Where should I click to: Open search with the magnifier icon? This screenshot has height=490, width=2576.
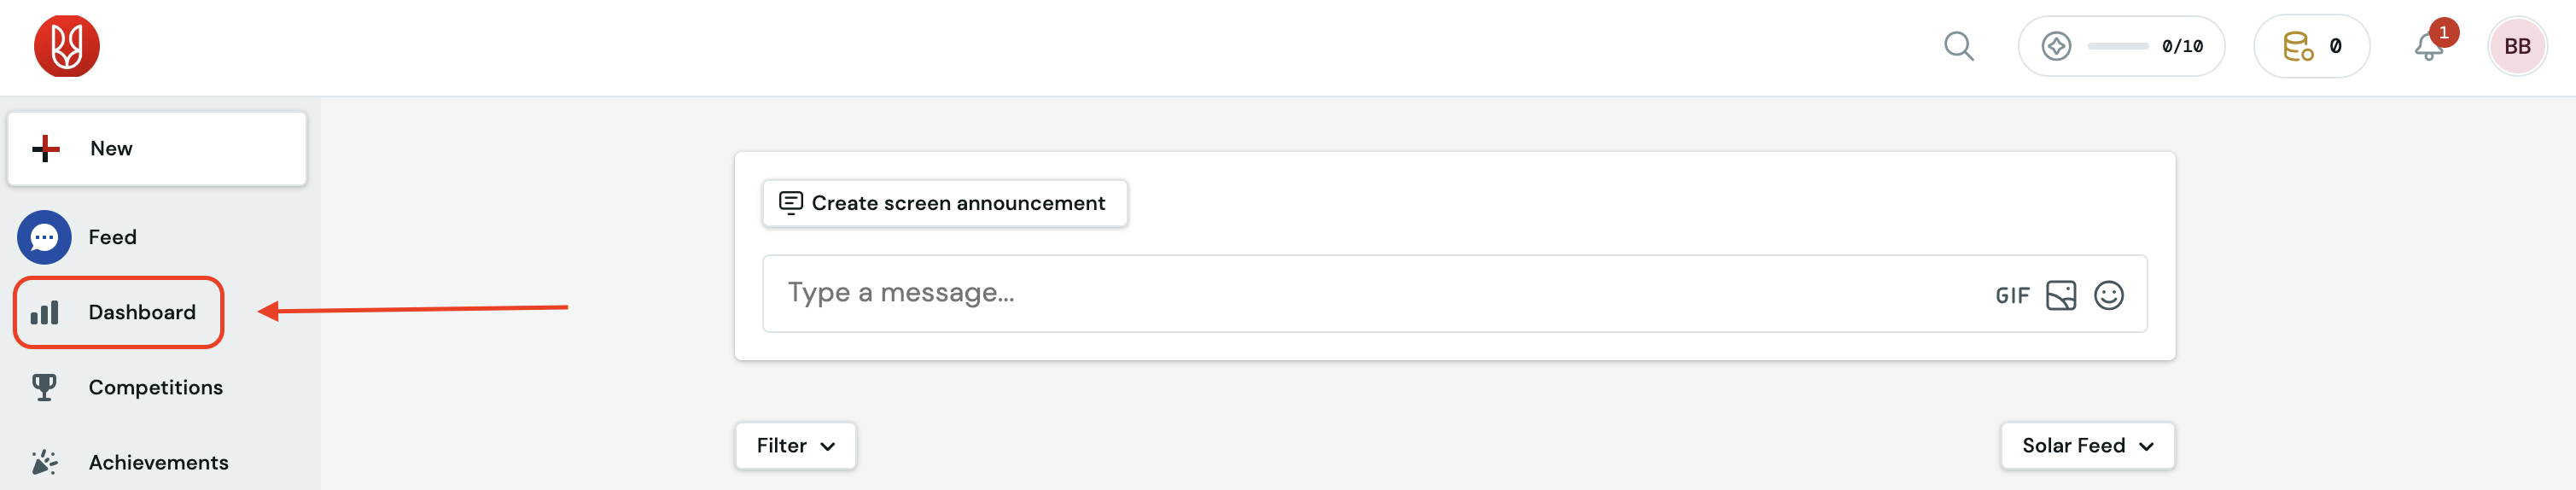1958,46
